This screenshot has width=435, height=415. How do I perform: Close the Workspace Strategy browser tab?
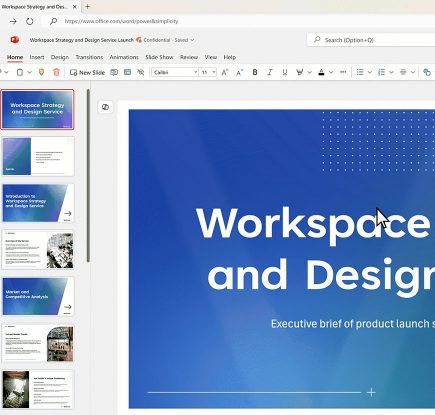tap(75, 7)
